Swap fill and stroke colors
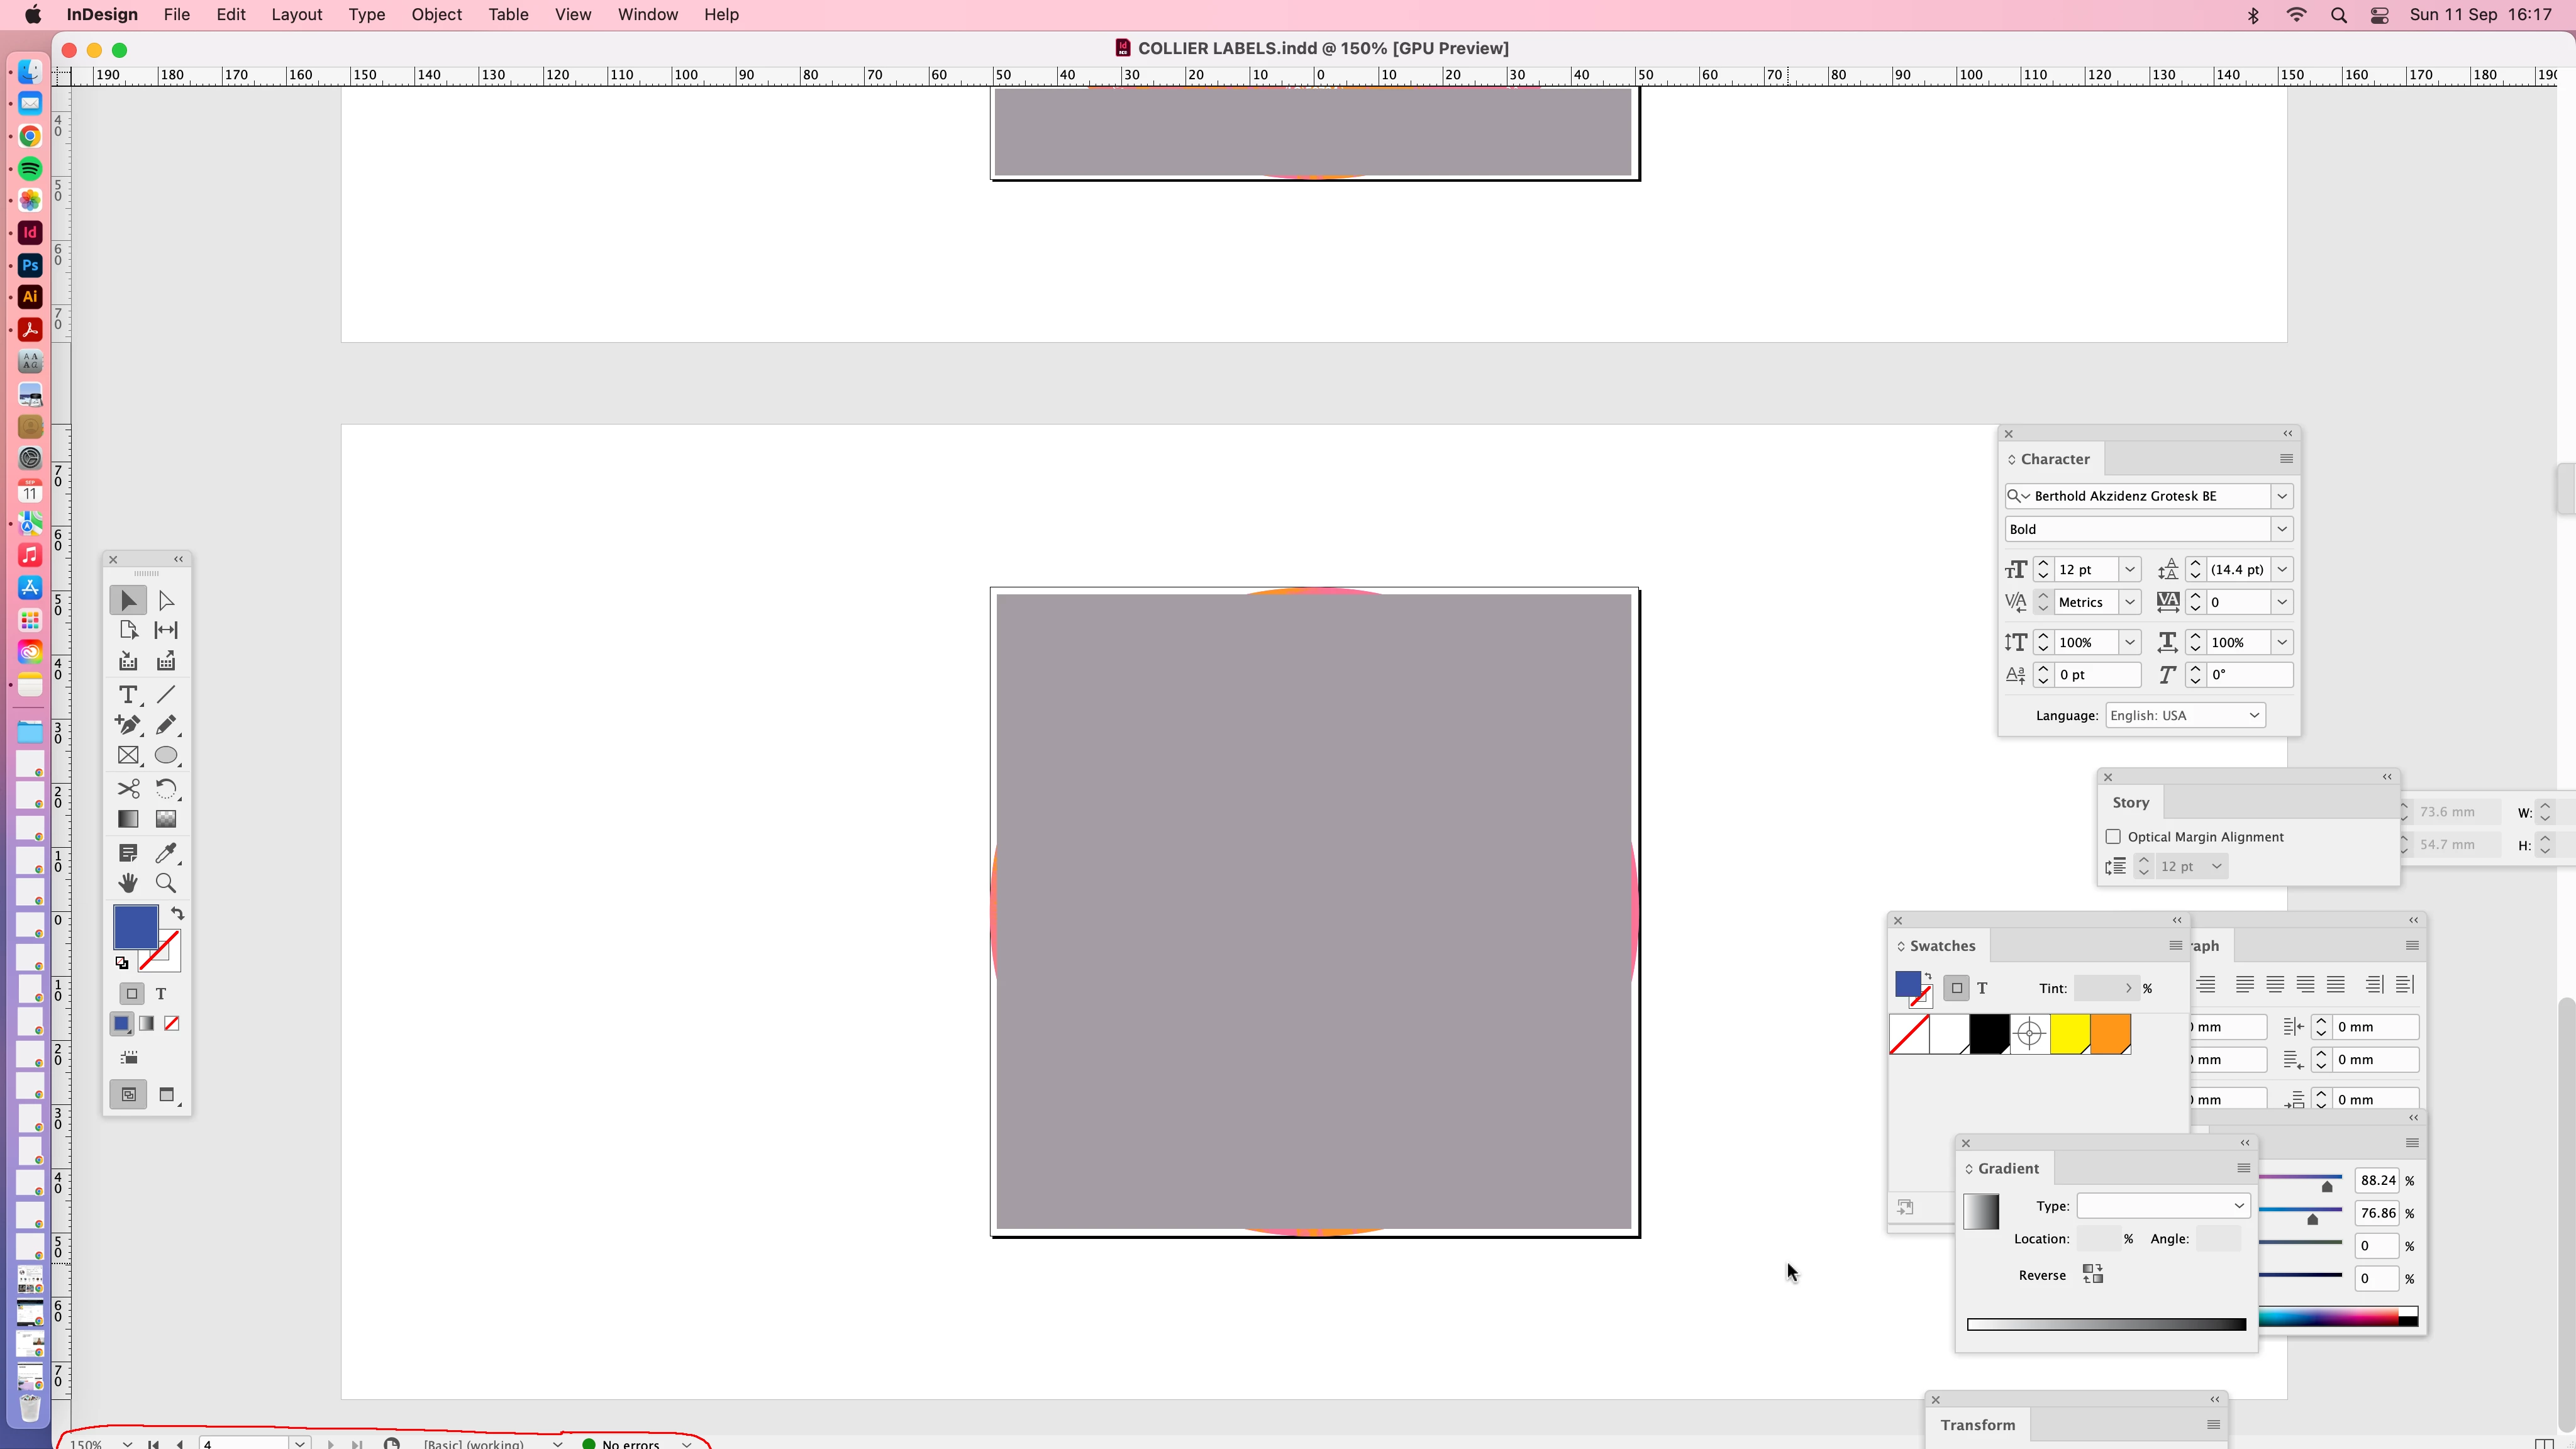This screenshot has height=1449, width=2576. pos(177,914)
